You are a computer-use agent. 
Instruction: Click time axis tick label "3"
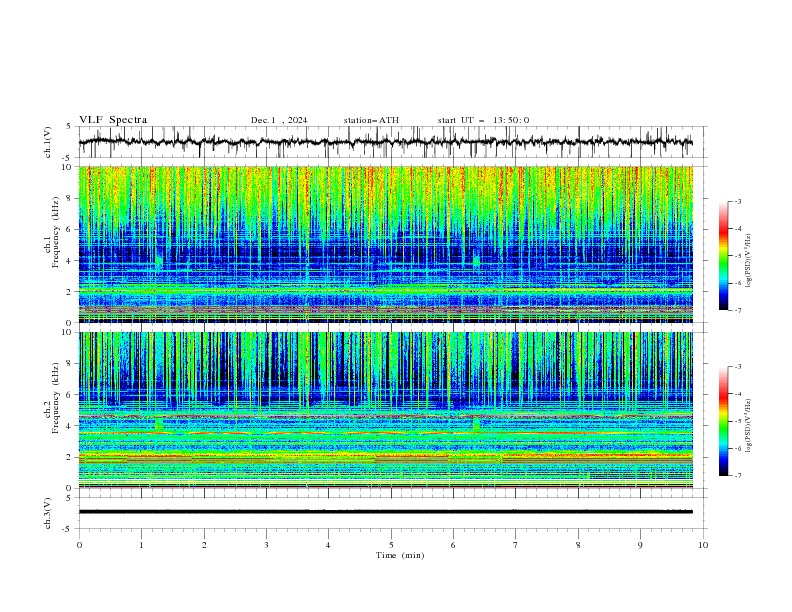(267, 545)
